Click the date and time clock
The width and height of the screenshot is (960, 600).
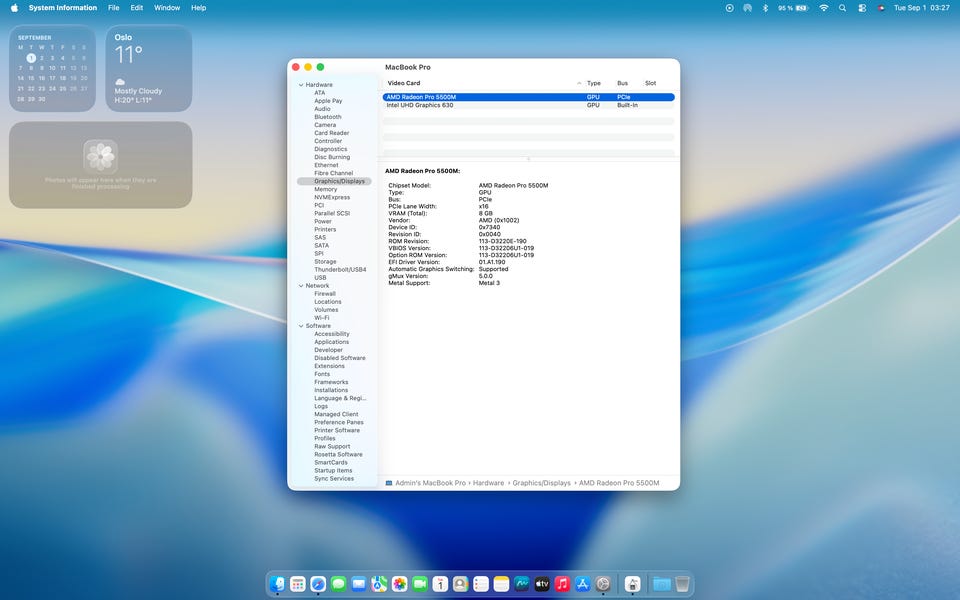(x=921, y=8)
